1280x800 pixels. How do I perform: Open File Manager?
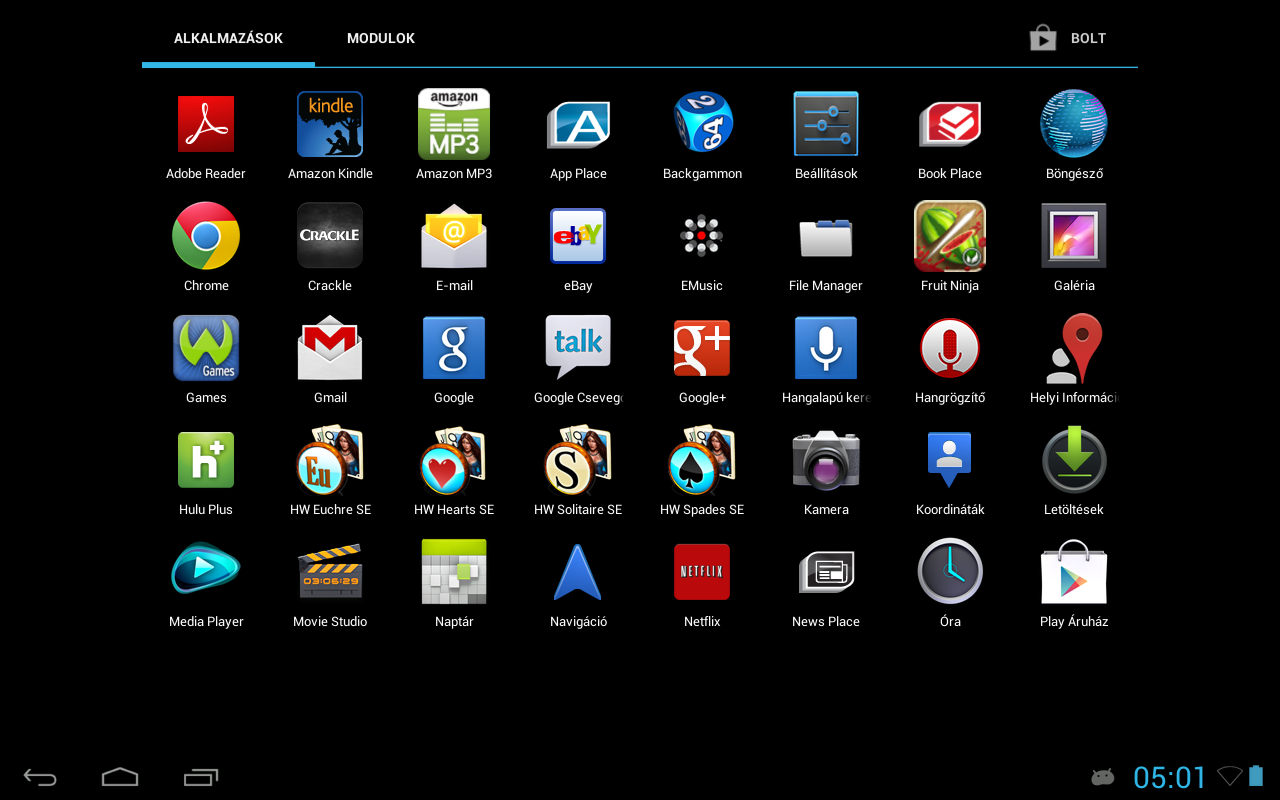(x=826, y=236)
